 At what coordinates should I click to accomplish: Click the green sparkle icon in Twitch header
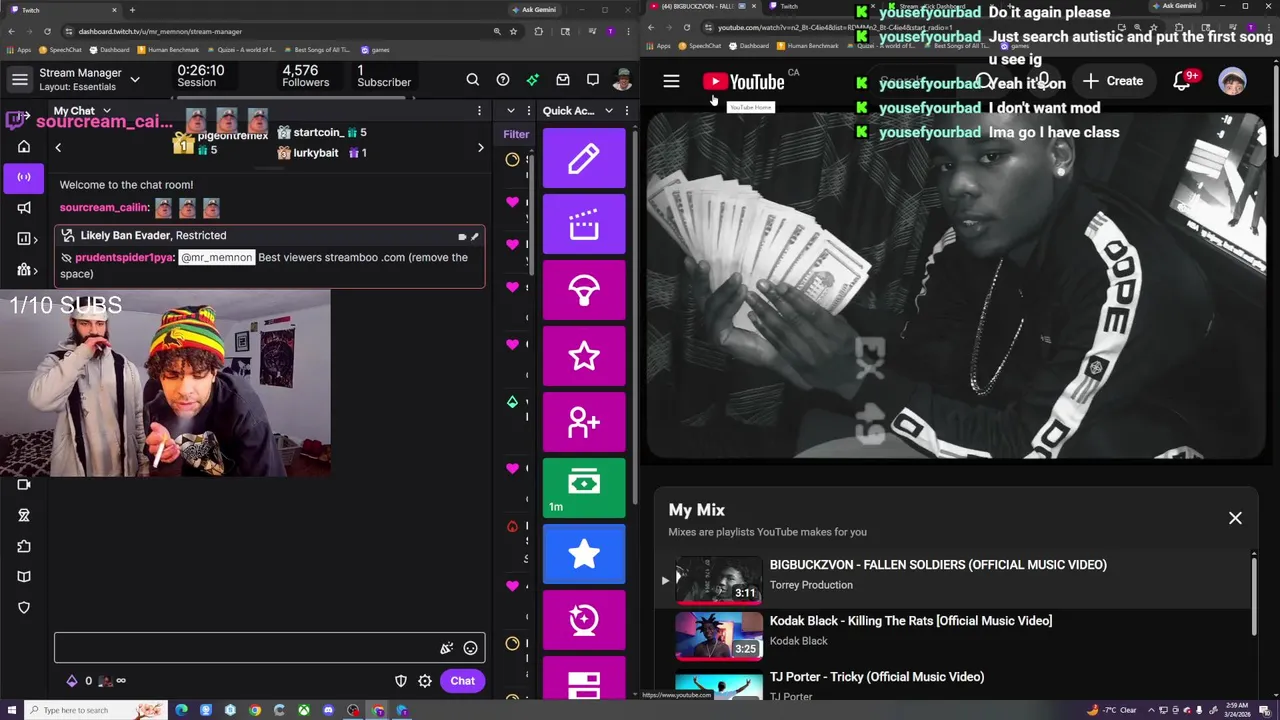[533, 80]
